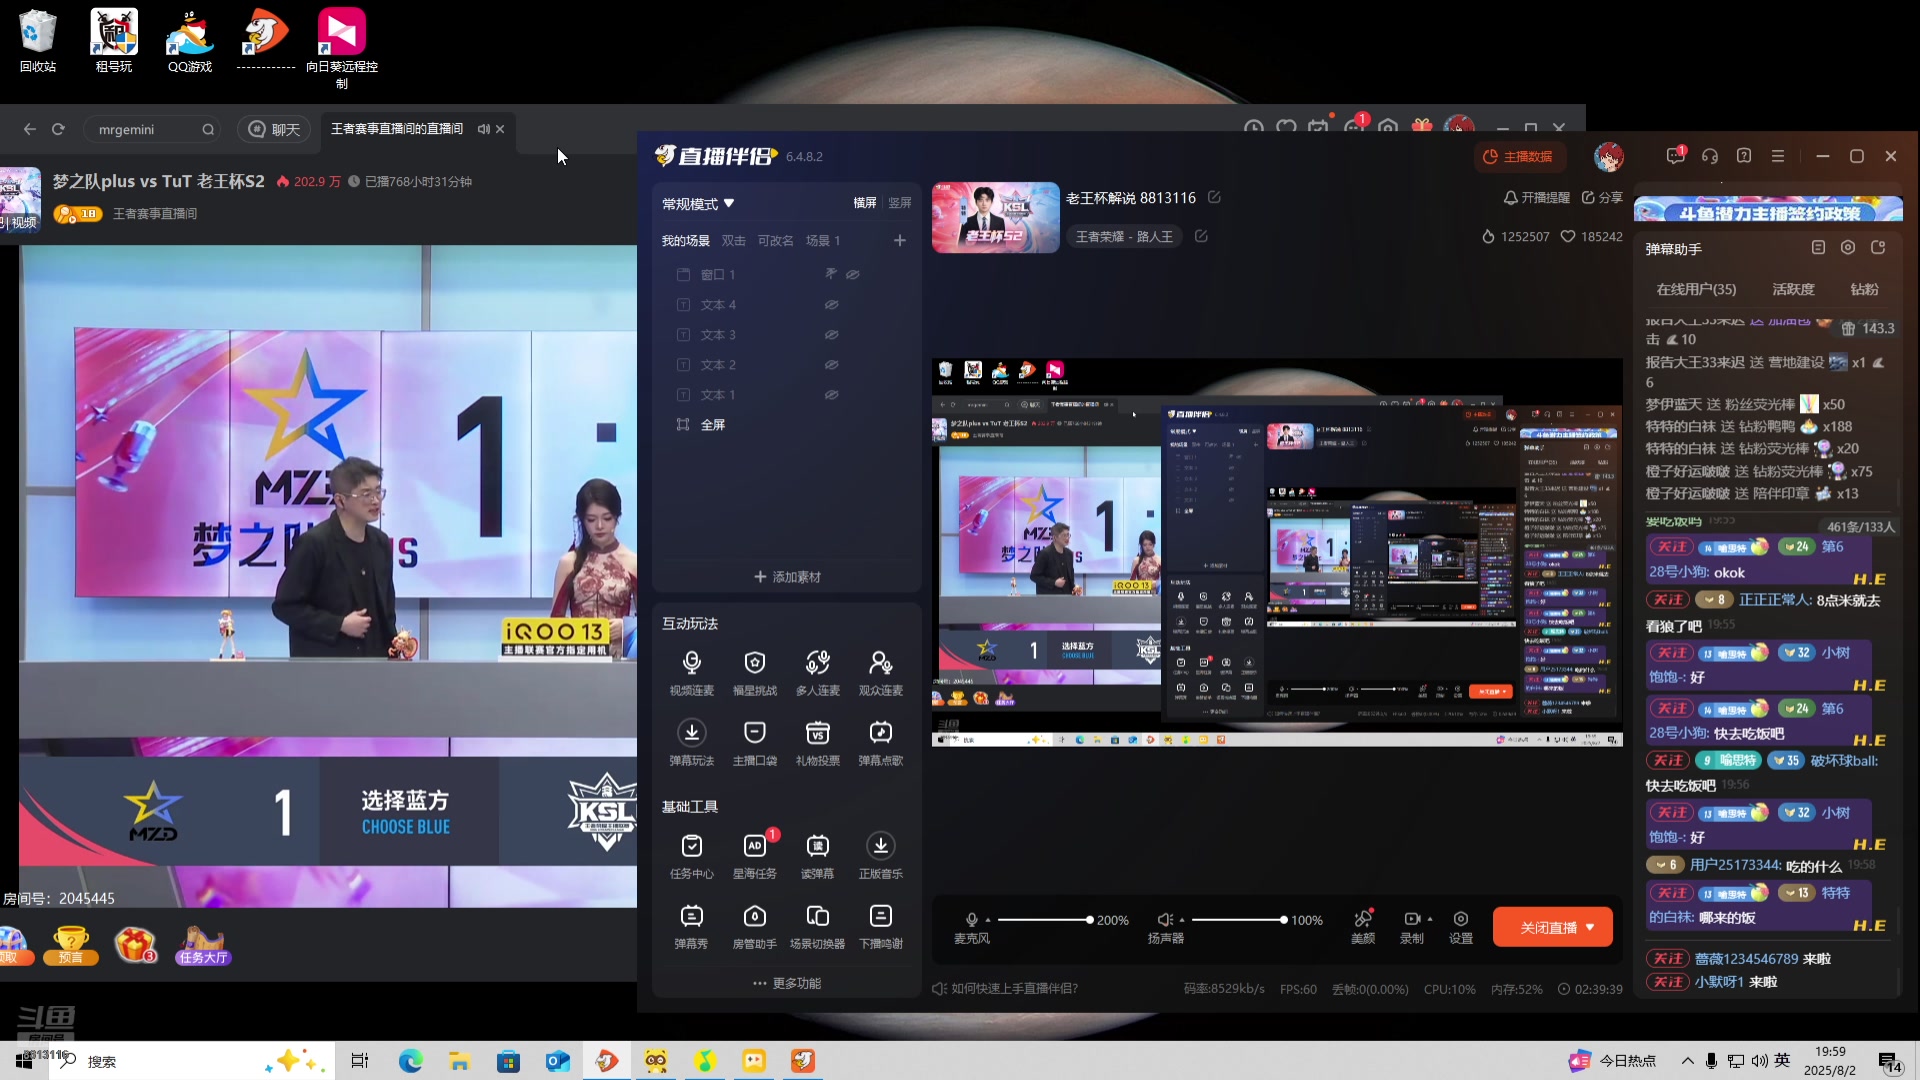Open 美颜 beauty filter settings
This screenshot has height=1080, width=1920.
[x=1363, y=927]
